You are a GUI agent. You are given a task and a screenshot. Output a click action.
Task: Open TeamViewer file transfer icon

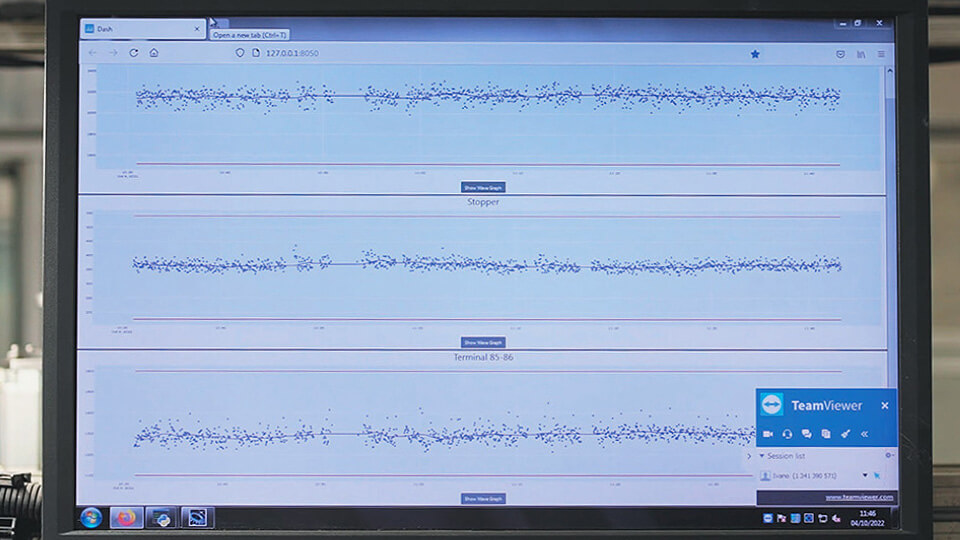tap(826, 433)
